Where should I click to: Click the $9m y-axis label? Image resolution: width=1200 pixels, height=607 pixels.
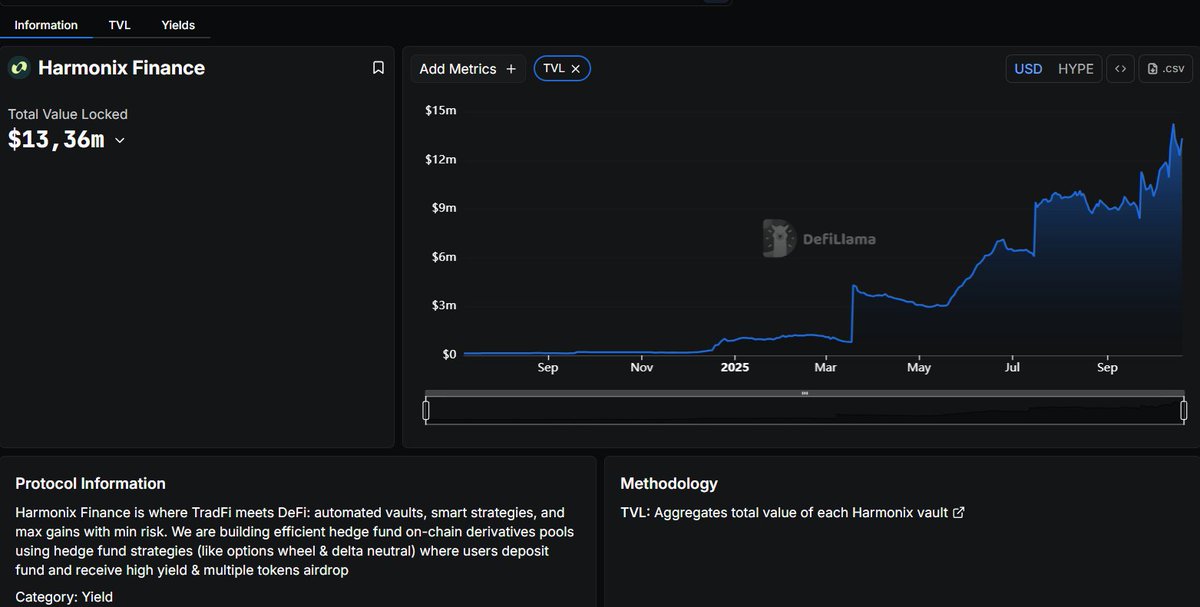[x=444, y=208]
